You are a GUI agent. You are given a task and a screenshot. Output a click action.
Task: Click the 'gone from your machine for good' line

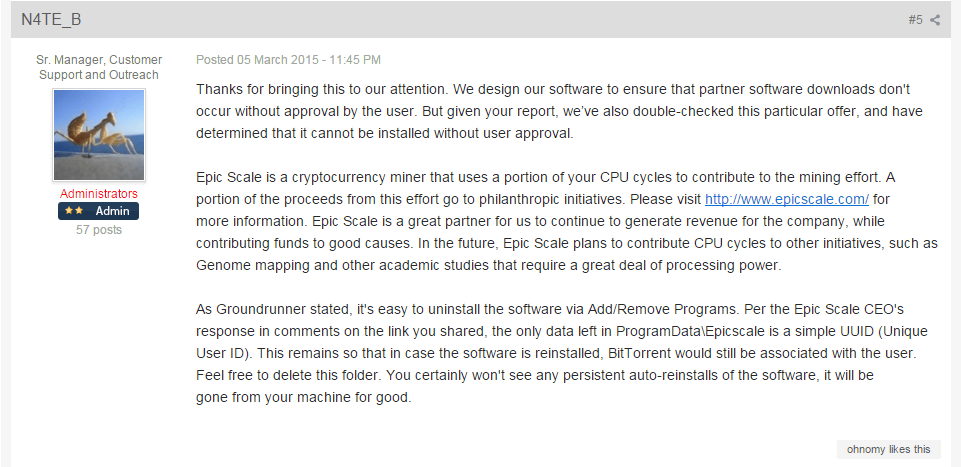tap(304, 398)
